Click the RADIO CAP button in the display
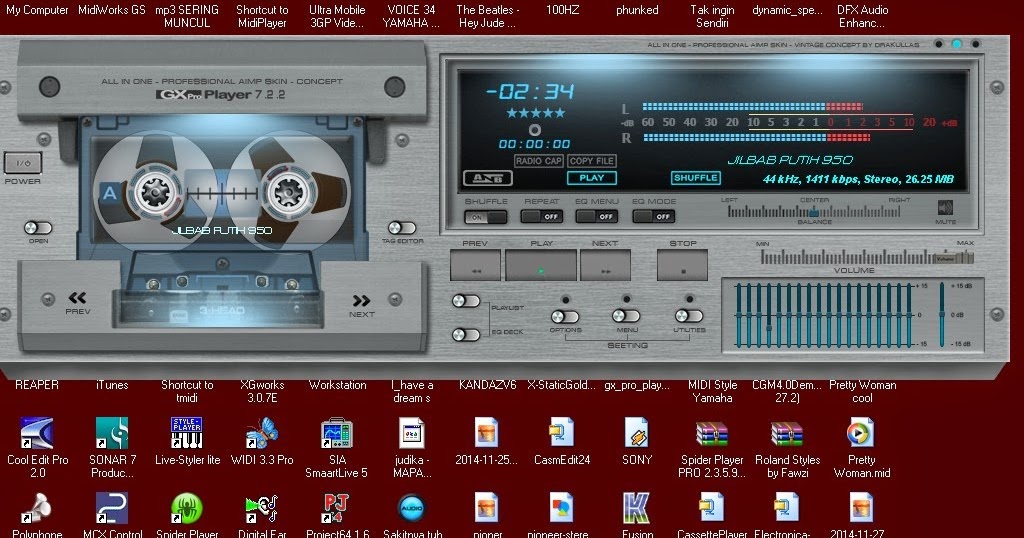This screenshot has width=1024, height=538. click(x=538, y=161)
